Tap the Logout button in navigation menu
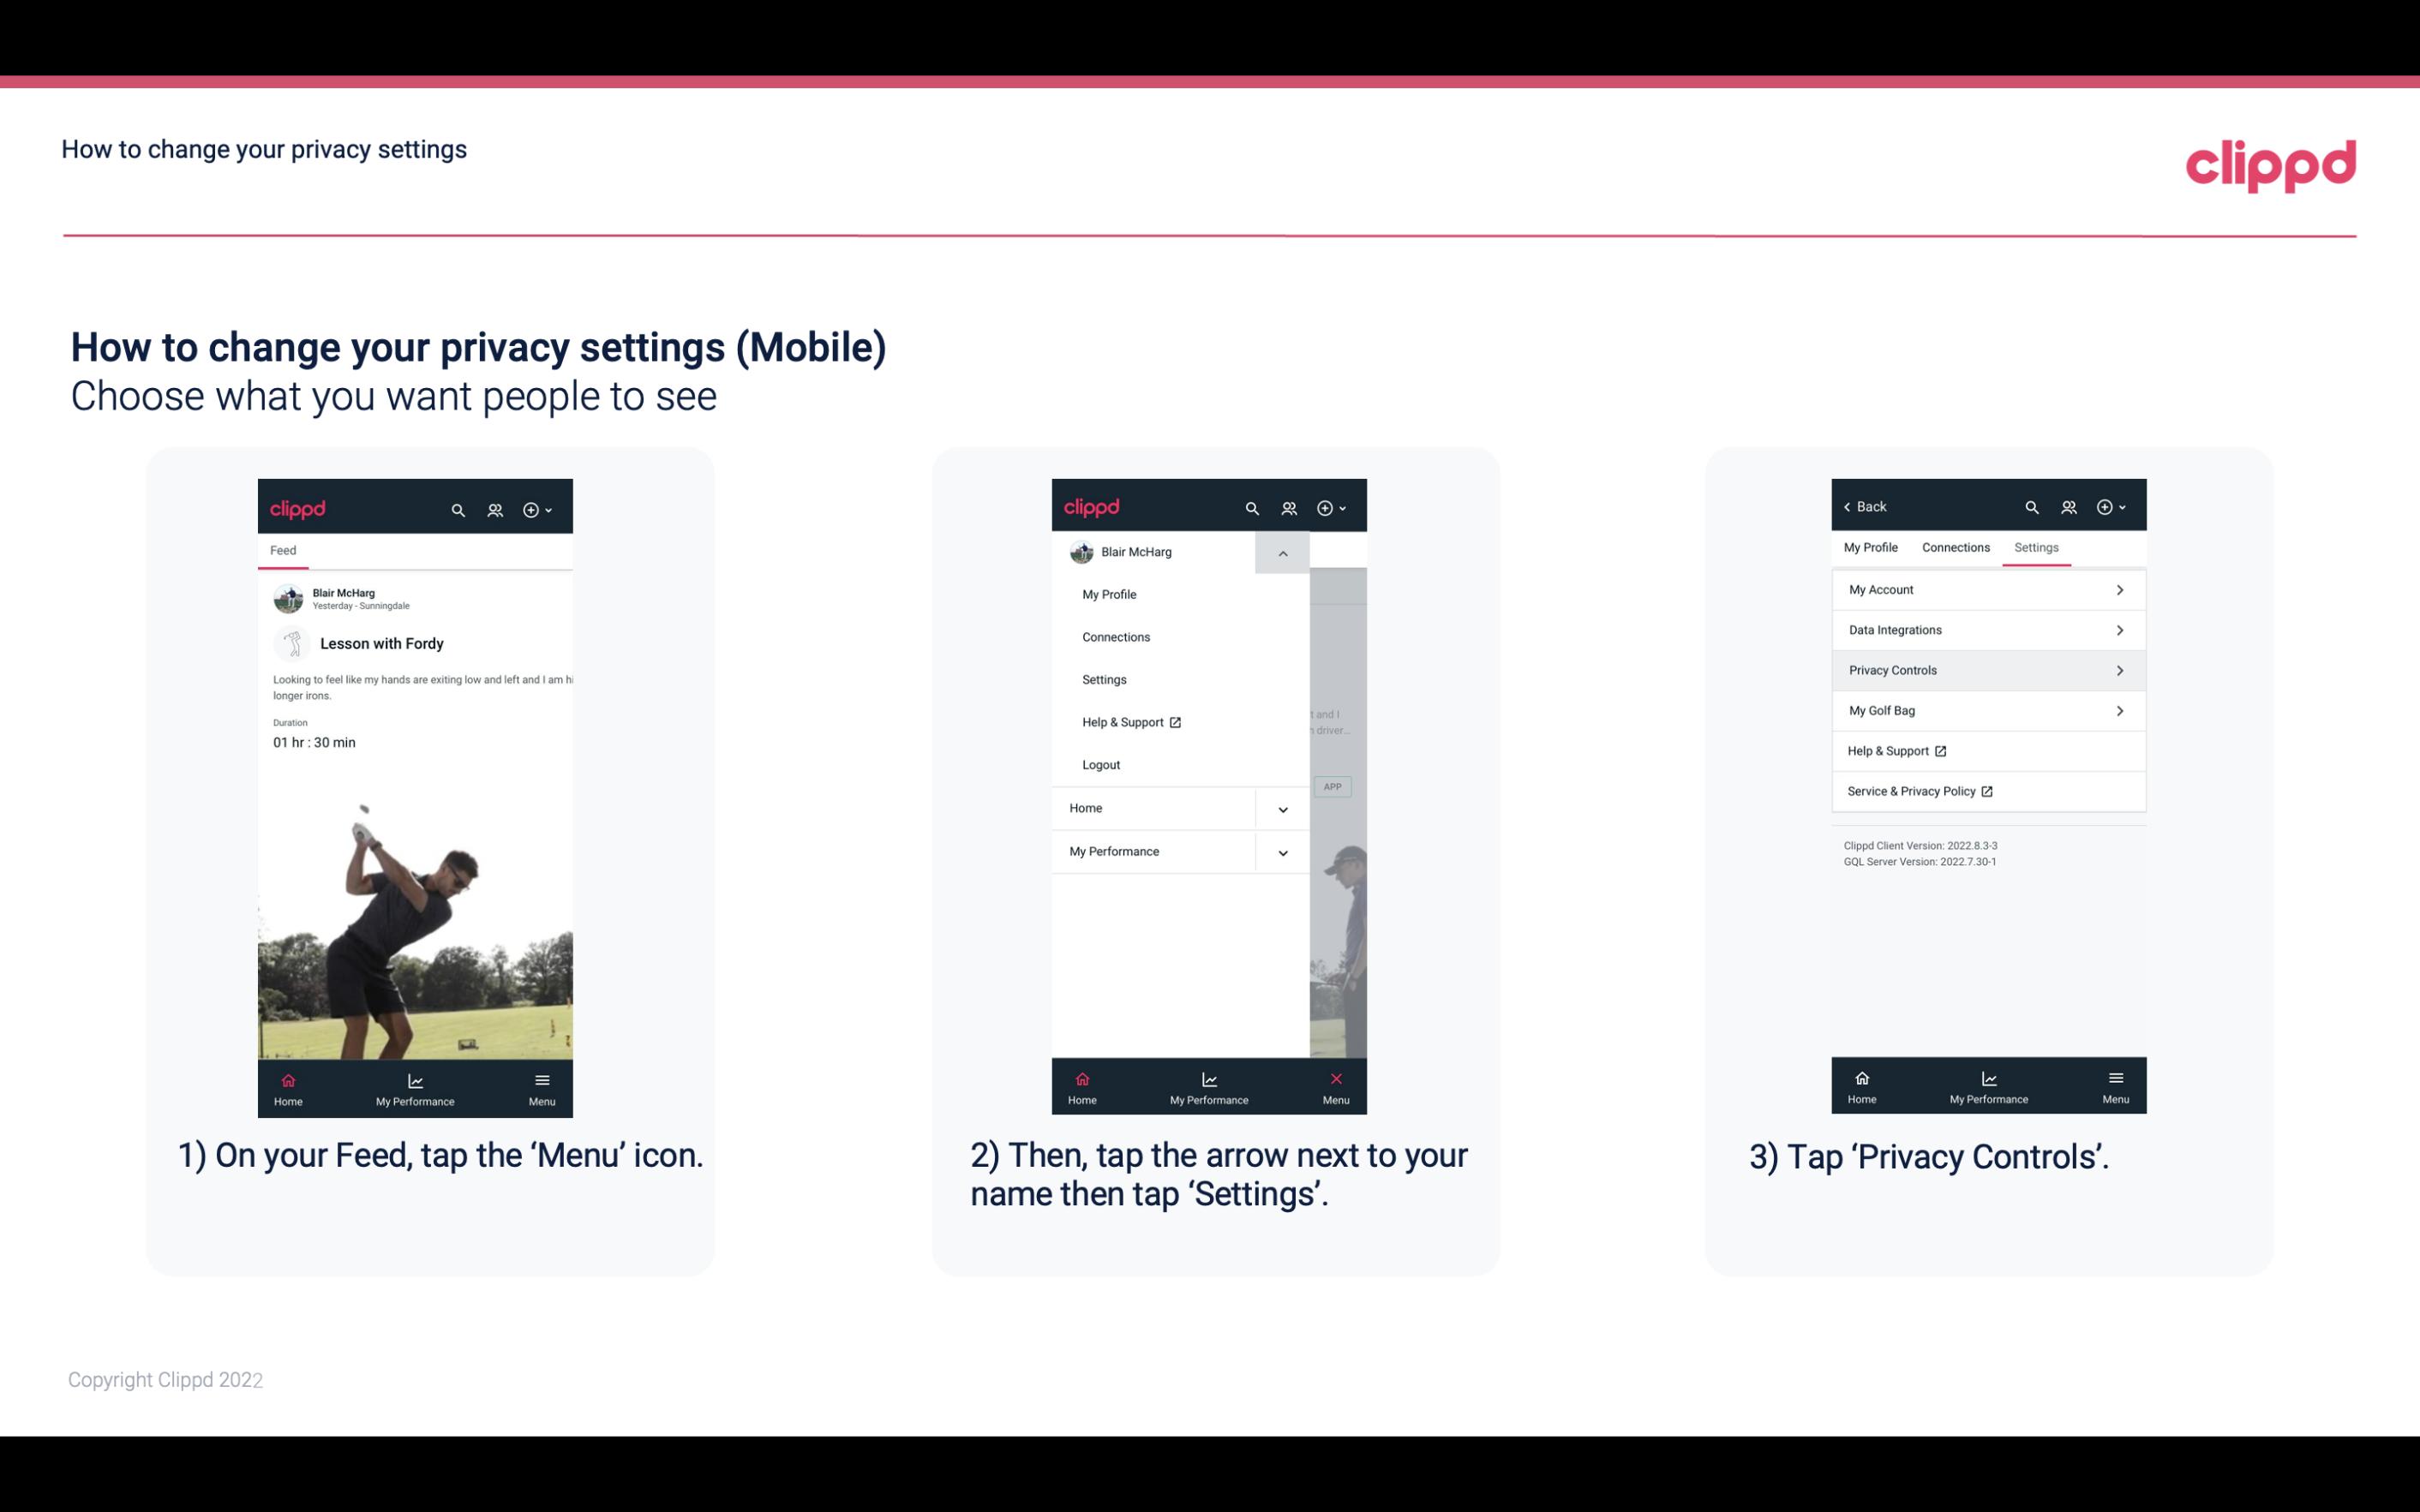This screenshot has height=1512, width=2420. [x=1101, y=765]
